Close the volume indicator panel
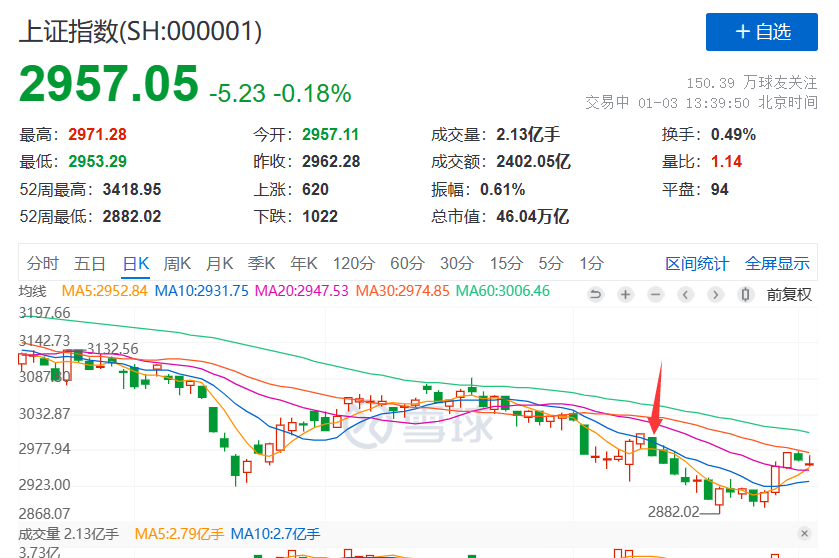The width and height of the screenshot is (839, 558). tap(804, 533)
